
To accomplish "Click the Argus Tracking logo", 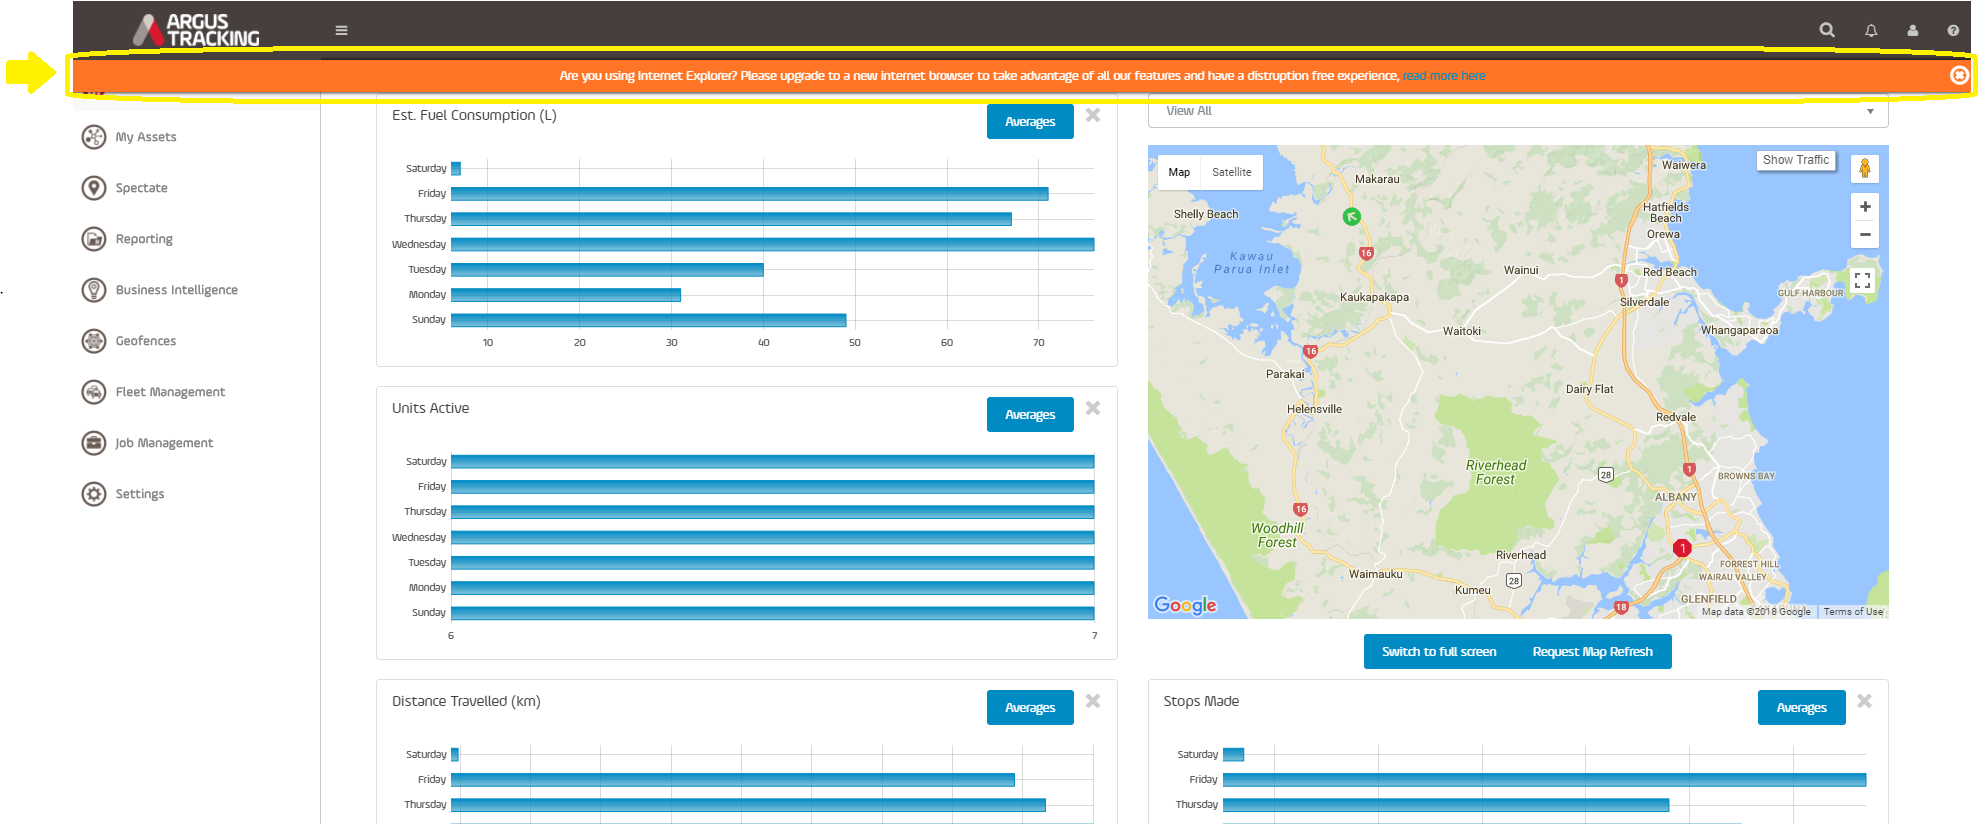I will (x=197, y=30).
